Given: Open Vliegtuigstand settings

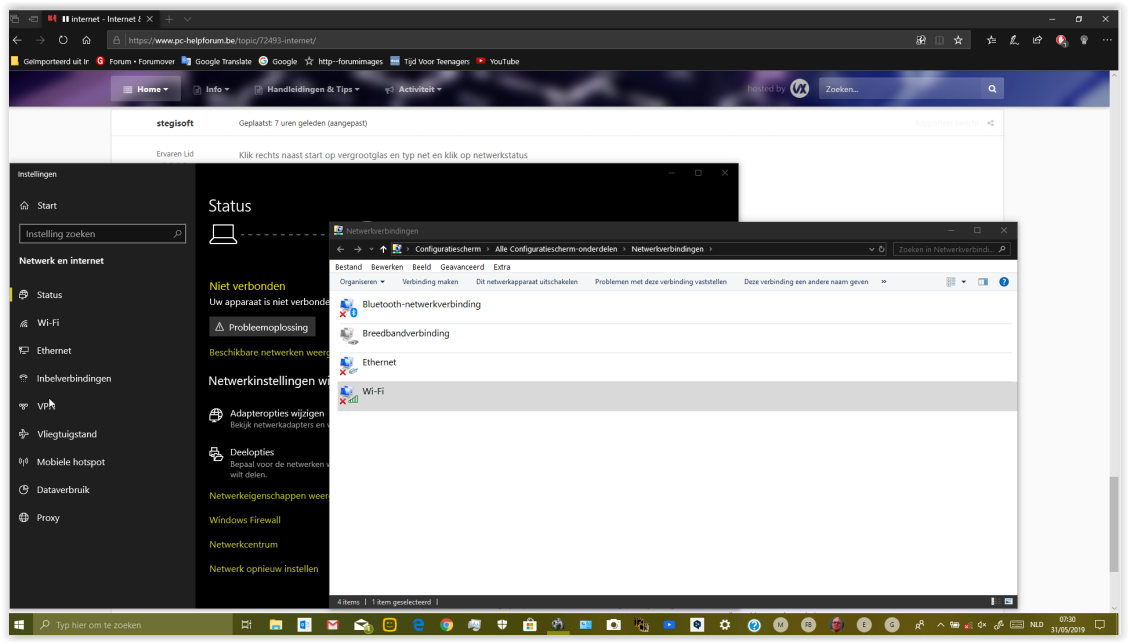Looking at the screenshot, I should tap(66, 434).
